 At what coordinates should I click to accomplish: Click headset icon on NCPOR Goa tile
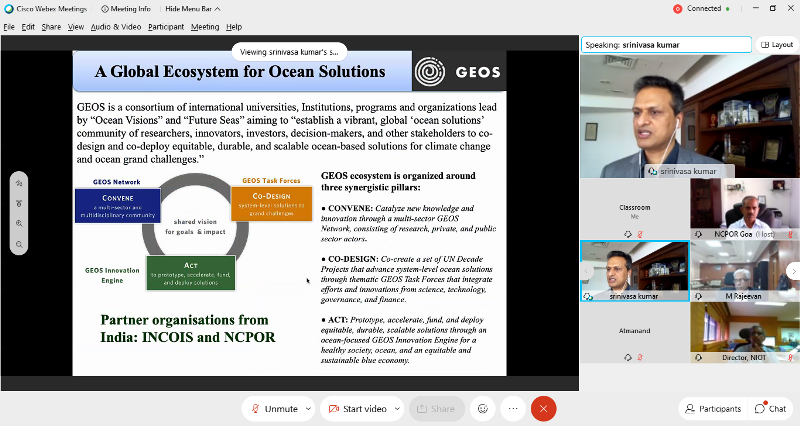698,234
